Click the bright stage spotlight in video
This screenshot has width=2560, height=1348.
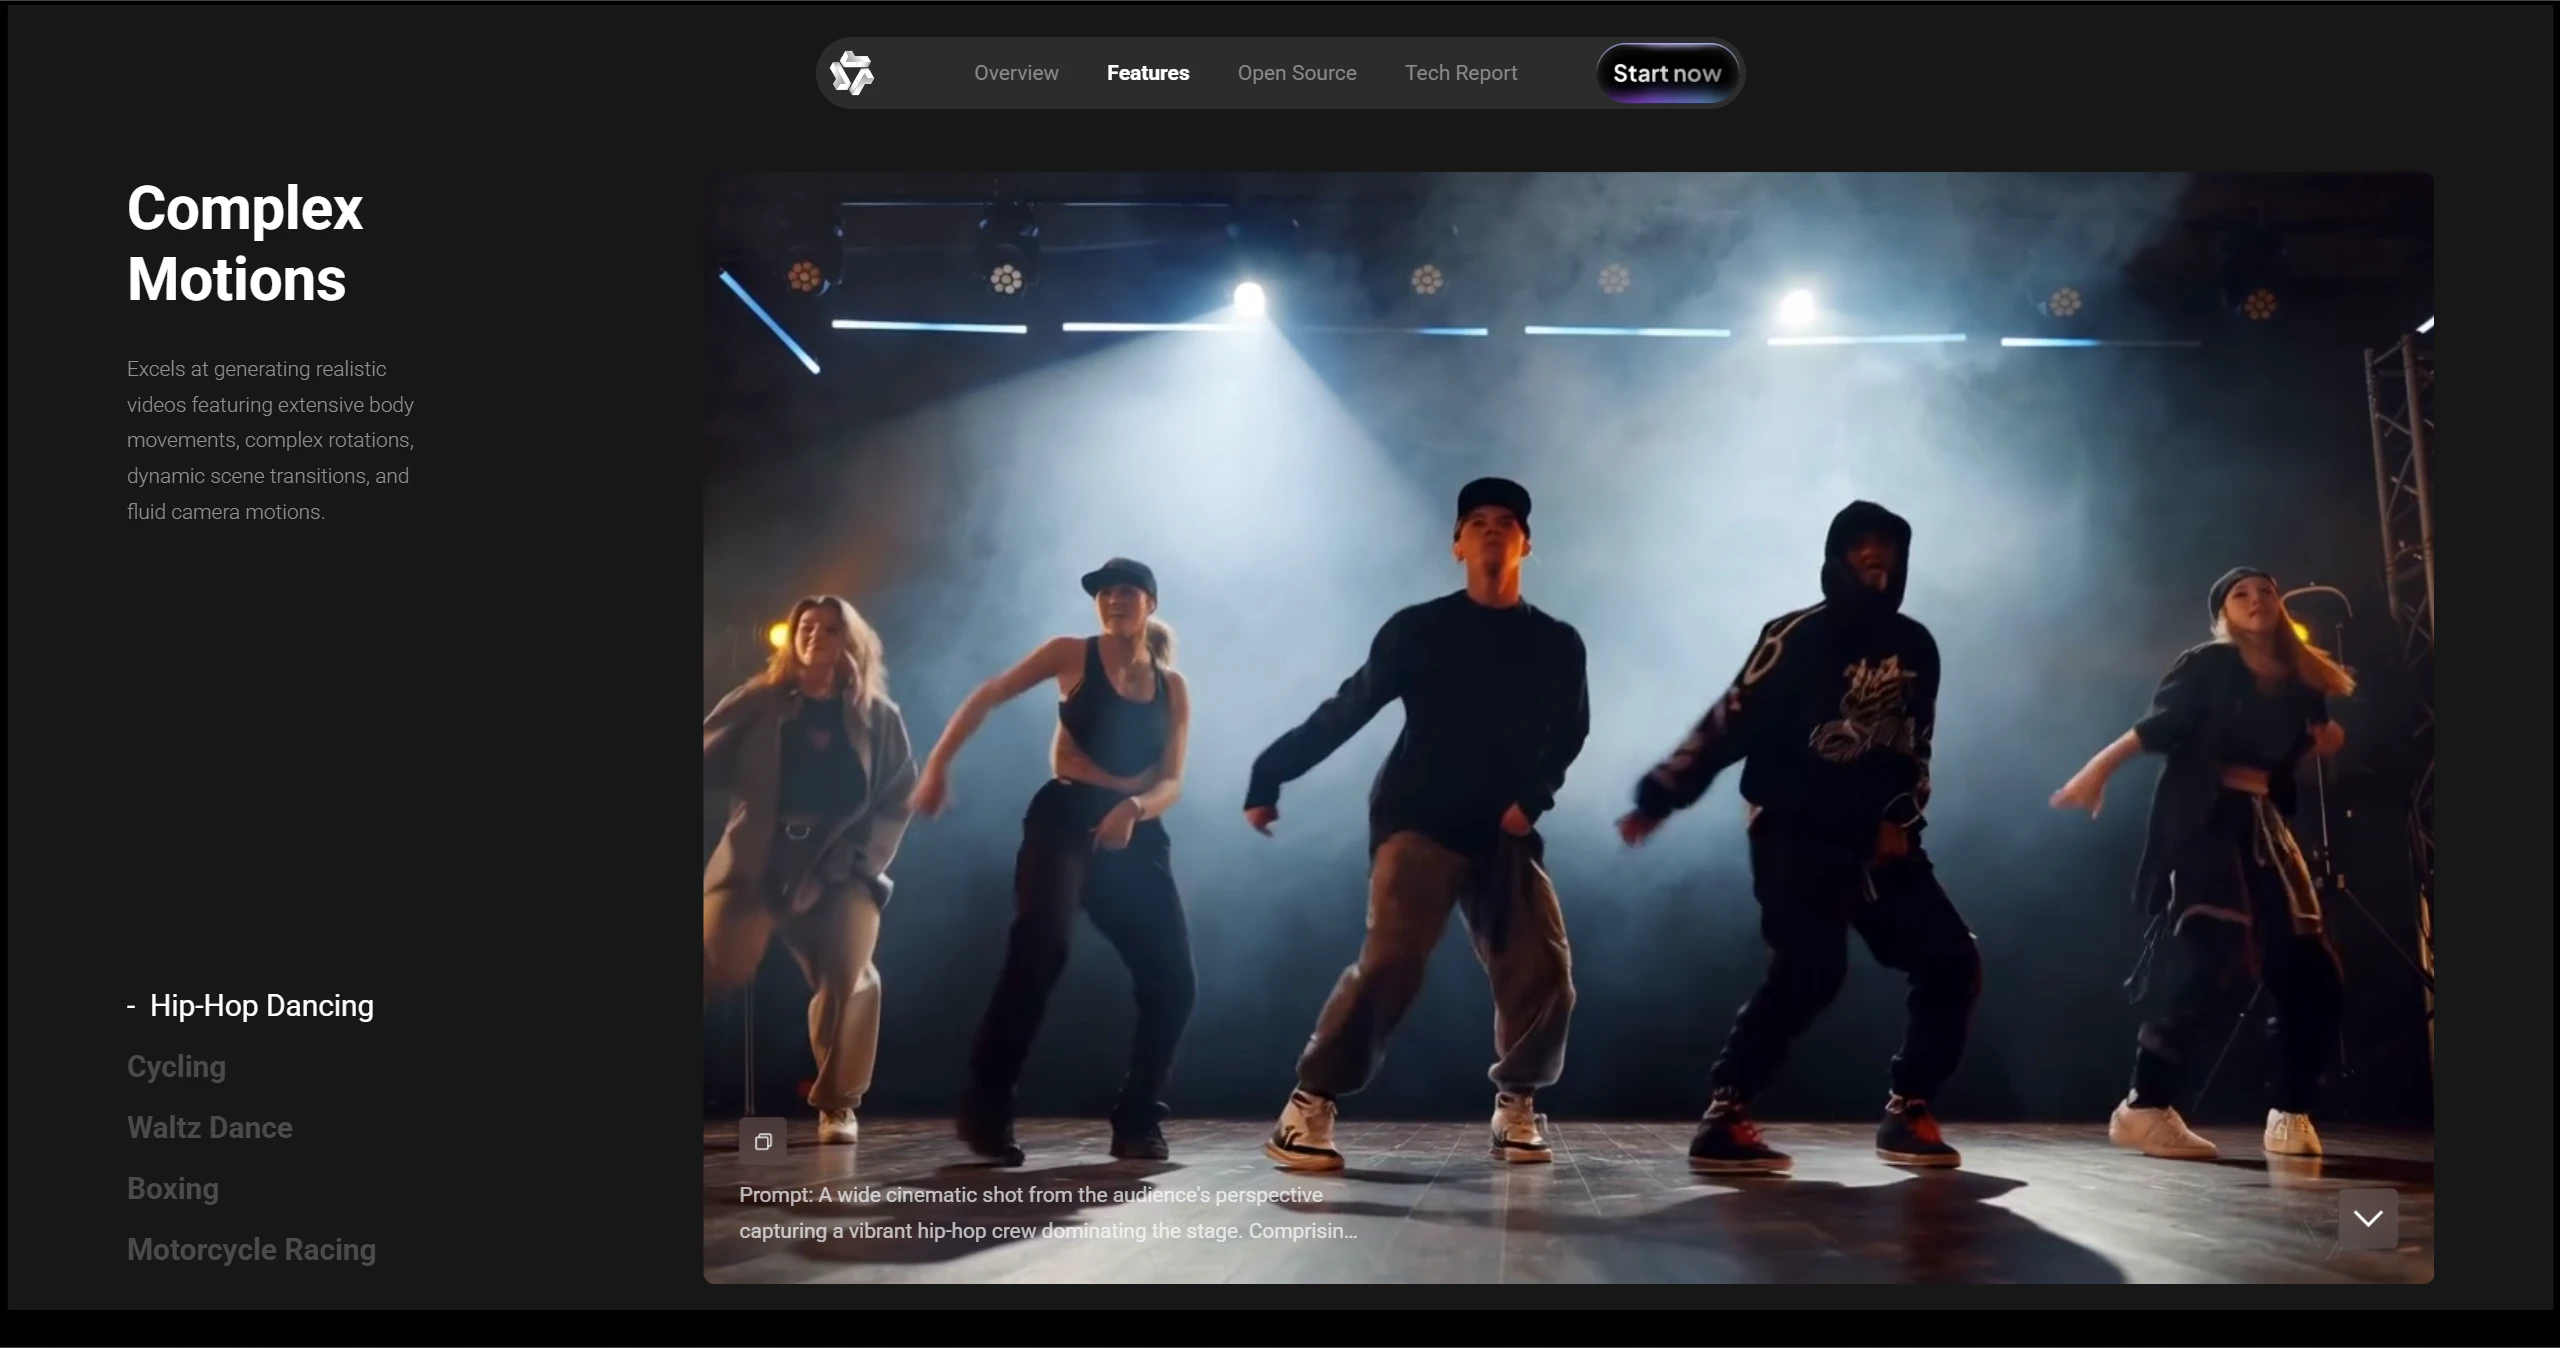(x=1249, y=297)
